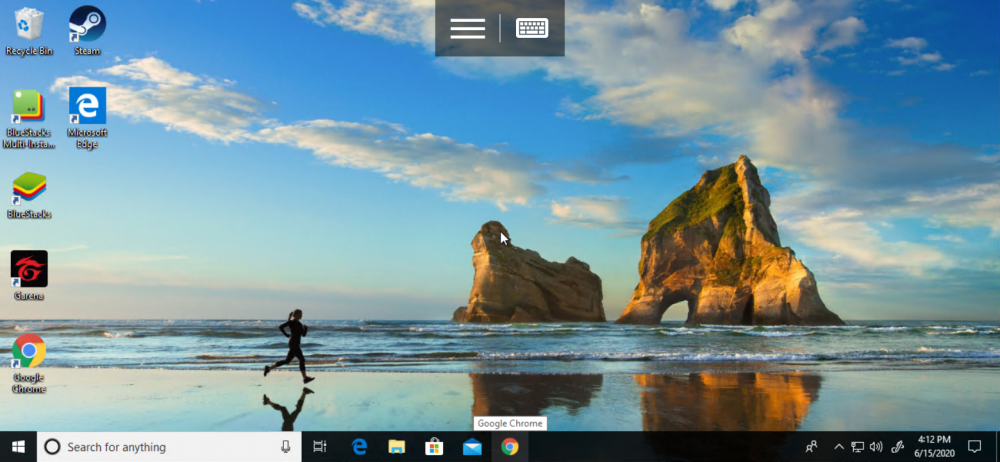
Task: Open File Explorer from the taskbar
Action: [x=397, y=447]
